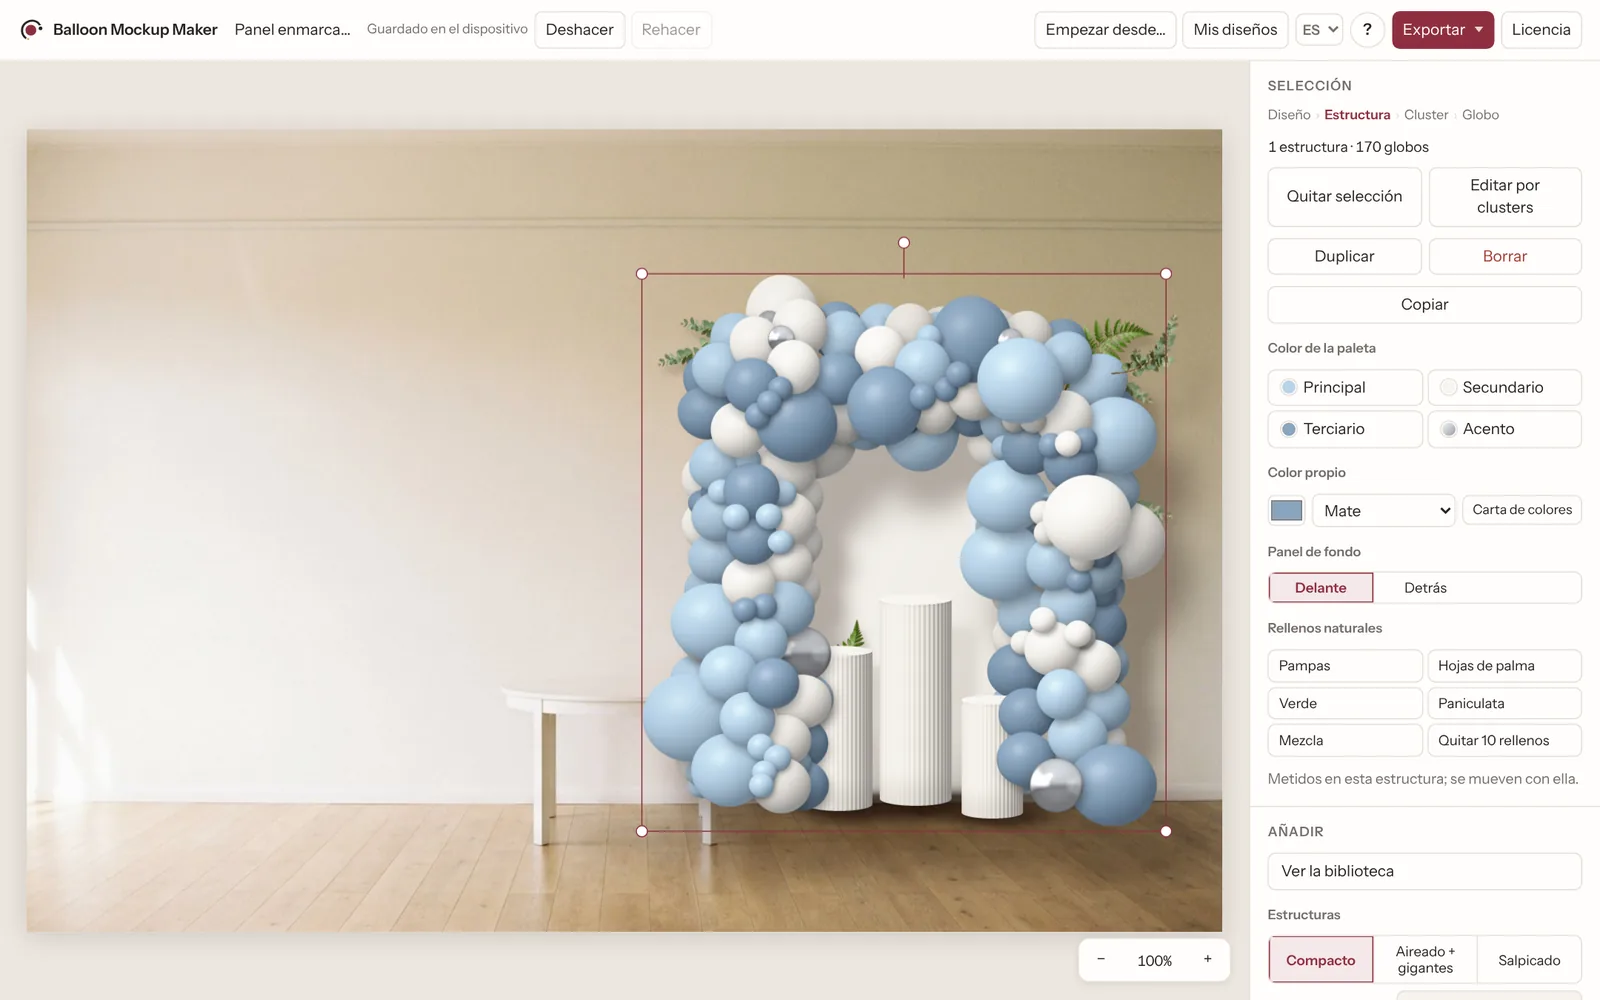This screenshot has height=1000, width=1600.
Task: Open the ES language dropdown
Action: pyautogui.click(x=1319, y=30)
